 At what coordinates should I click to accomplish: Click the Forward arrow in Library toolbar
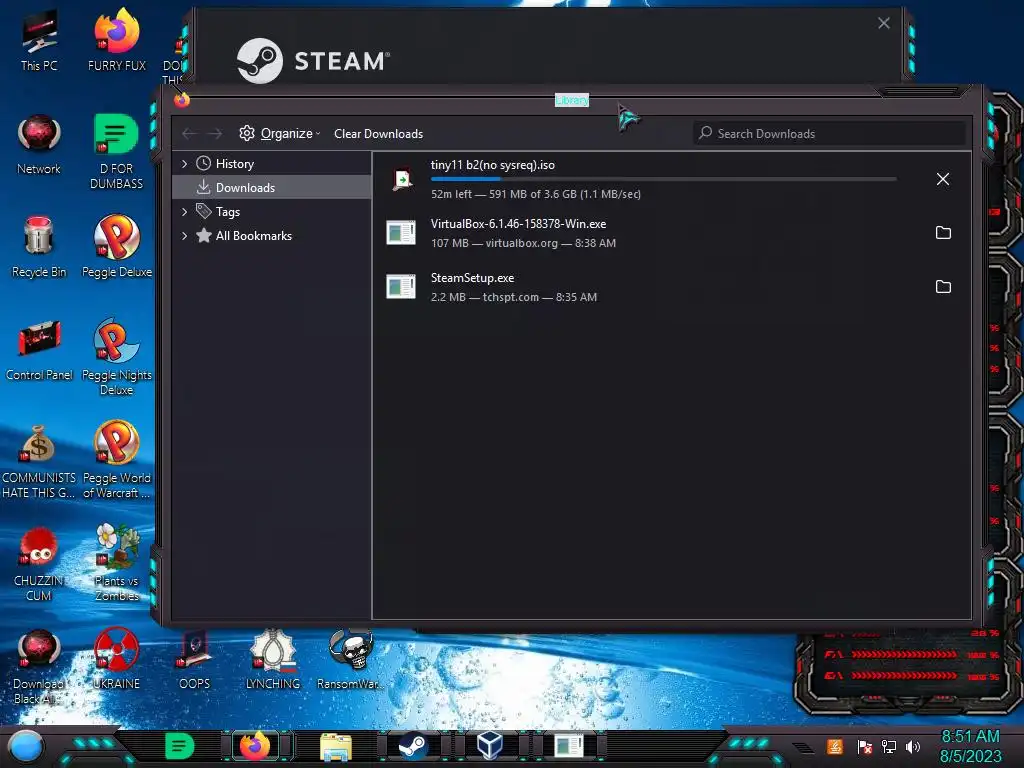(214, 134)
